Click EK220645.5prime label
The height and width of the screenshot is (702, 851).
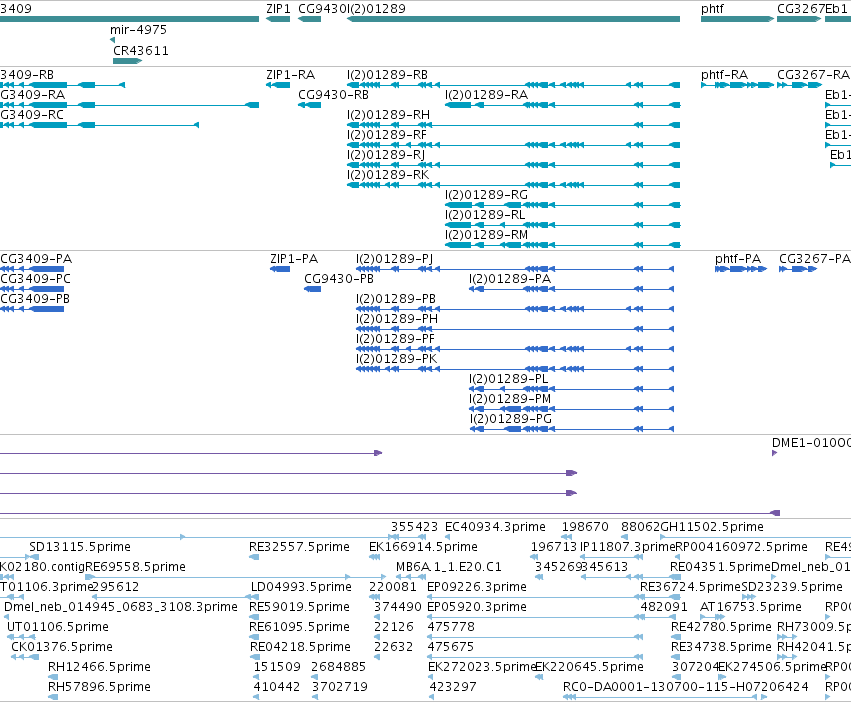pos(589,668)
